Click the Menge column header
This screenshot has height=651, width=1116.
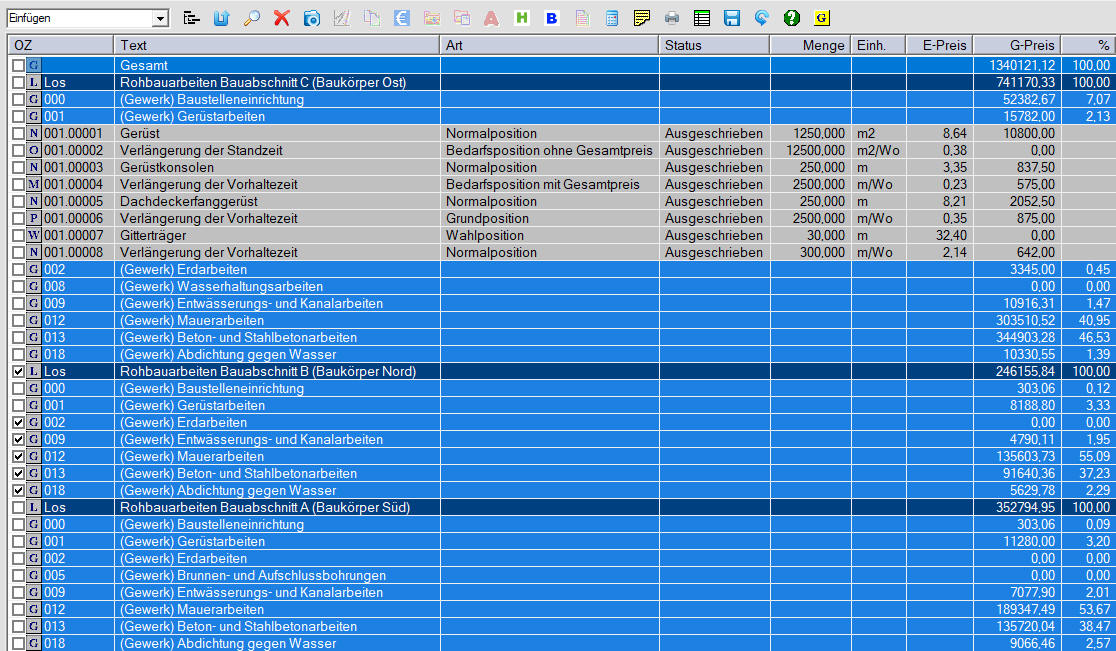(810, 46)
